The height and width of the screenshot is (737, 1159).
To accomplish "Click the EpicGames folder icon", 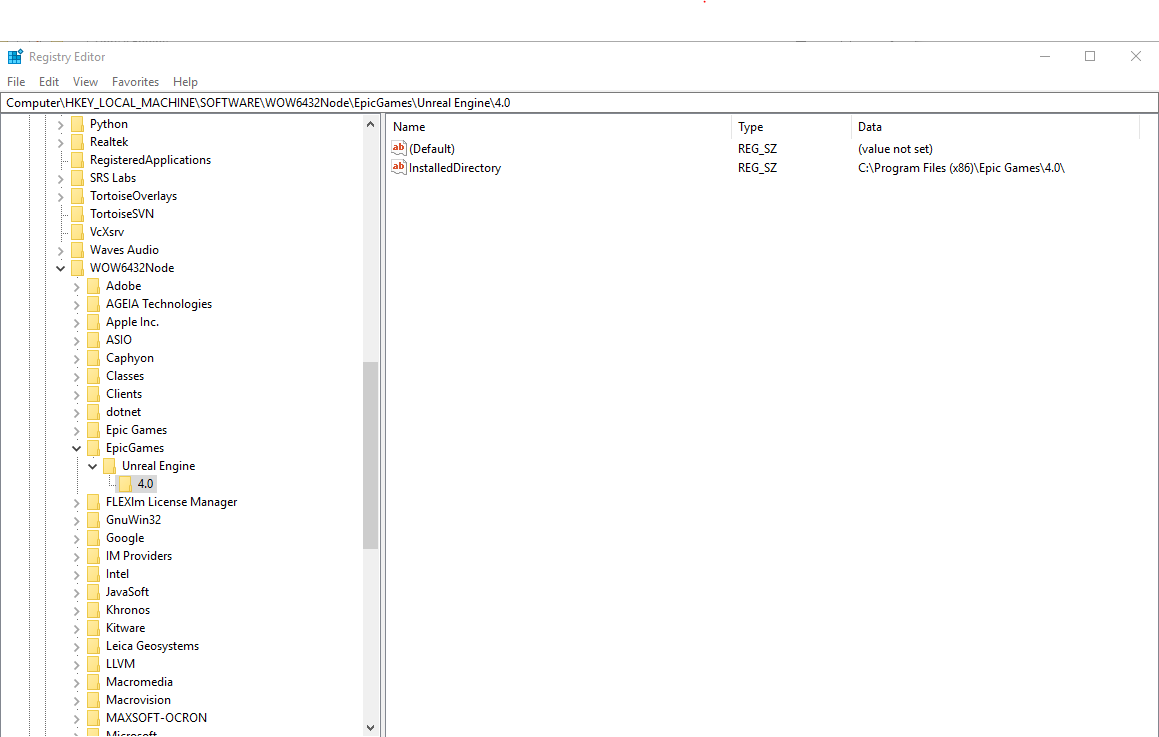I will 94,447.
